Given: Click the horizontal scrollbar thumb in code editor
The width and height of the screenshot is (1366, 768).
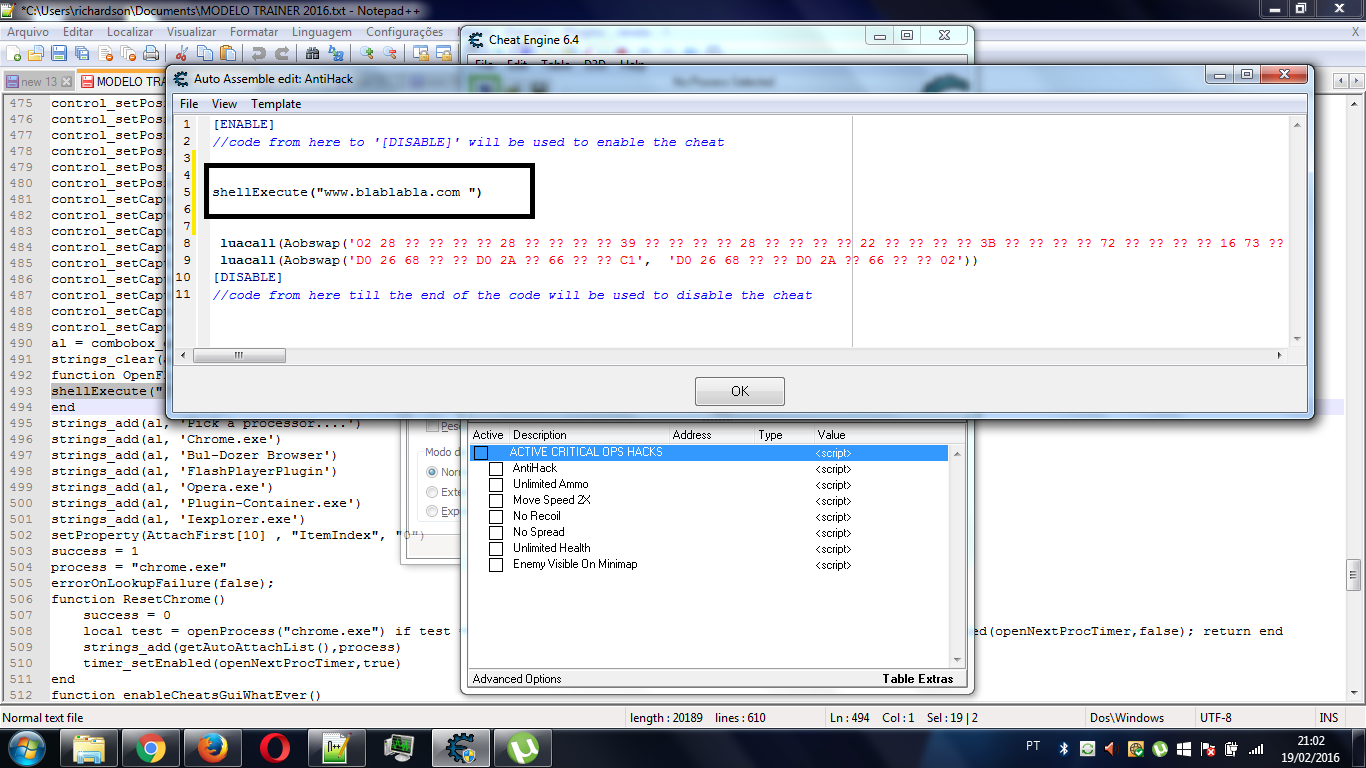Looking at the screenshot, I should click(x=239, y=356).
